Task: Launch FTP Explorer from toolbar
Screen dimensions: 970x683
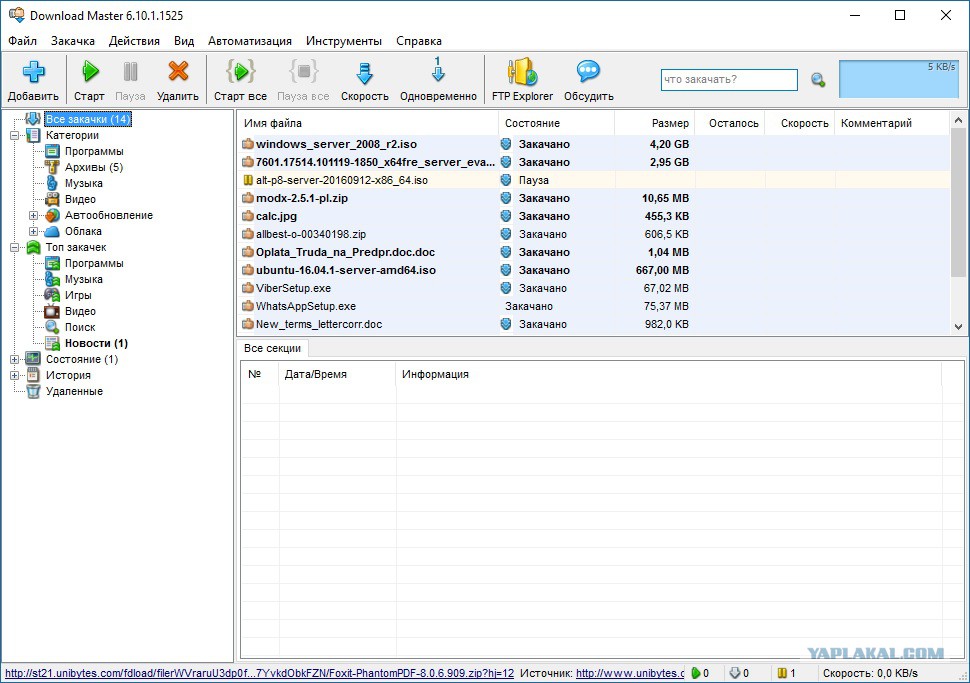Action: (522, 72)
